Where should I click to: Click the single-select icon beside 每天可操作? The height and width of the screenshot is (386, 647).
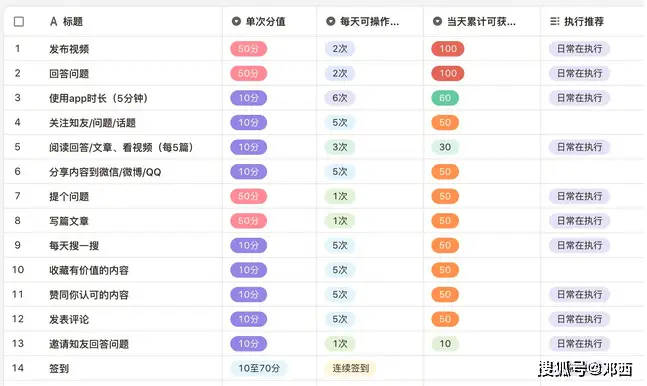point(331,21)
